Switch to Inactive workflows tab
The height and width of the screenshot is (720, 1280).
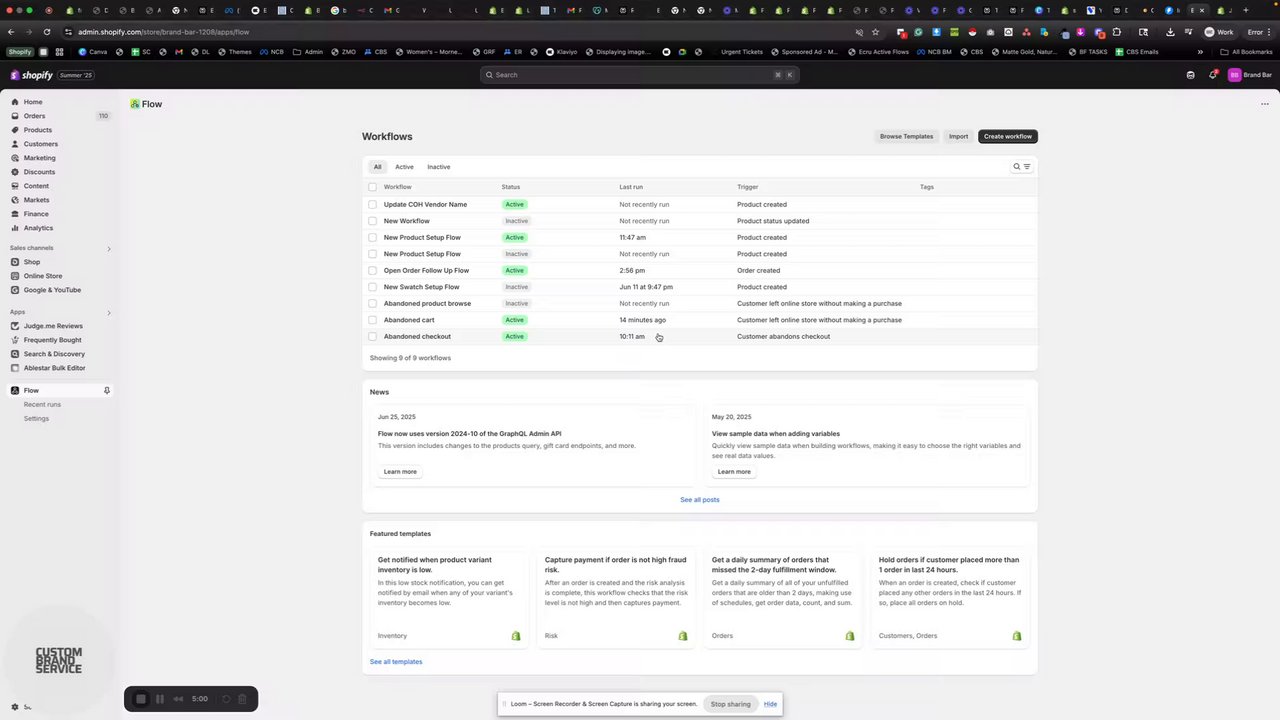439,167
